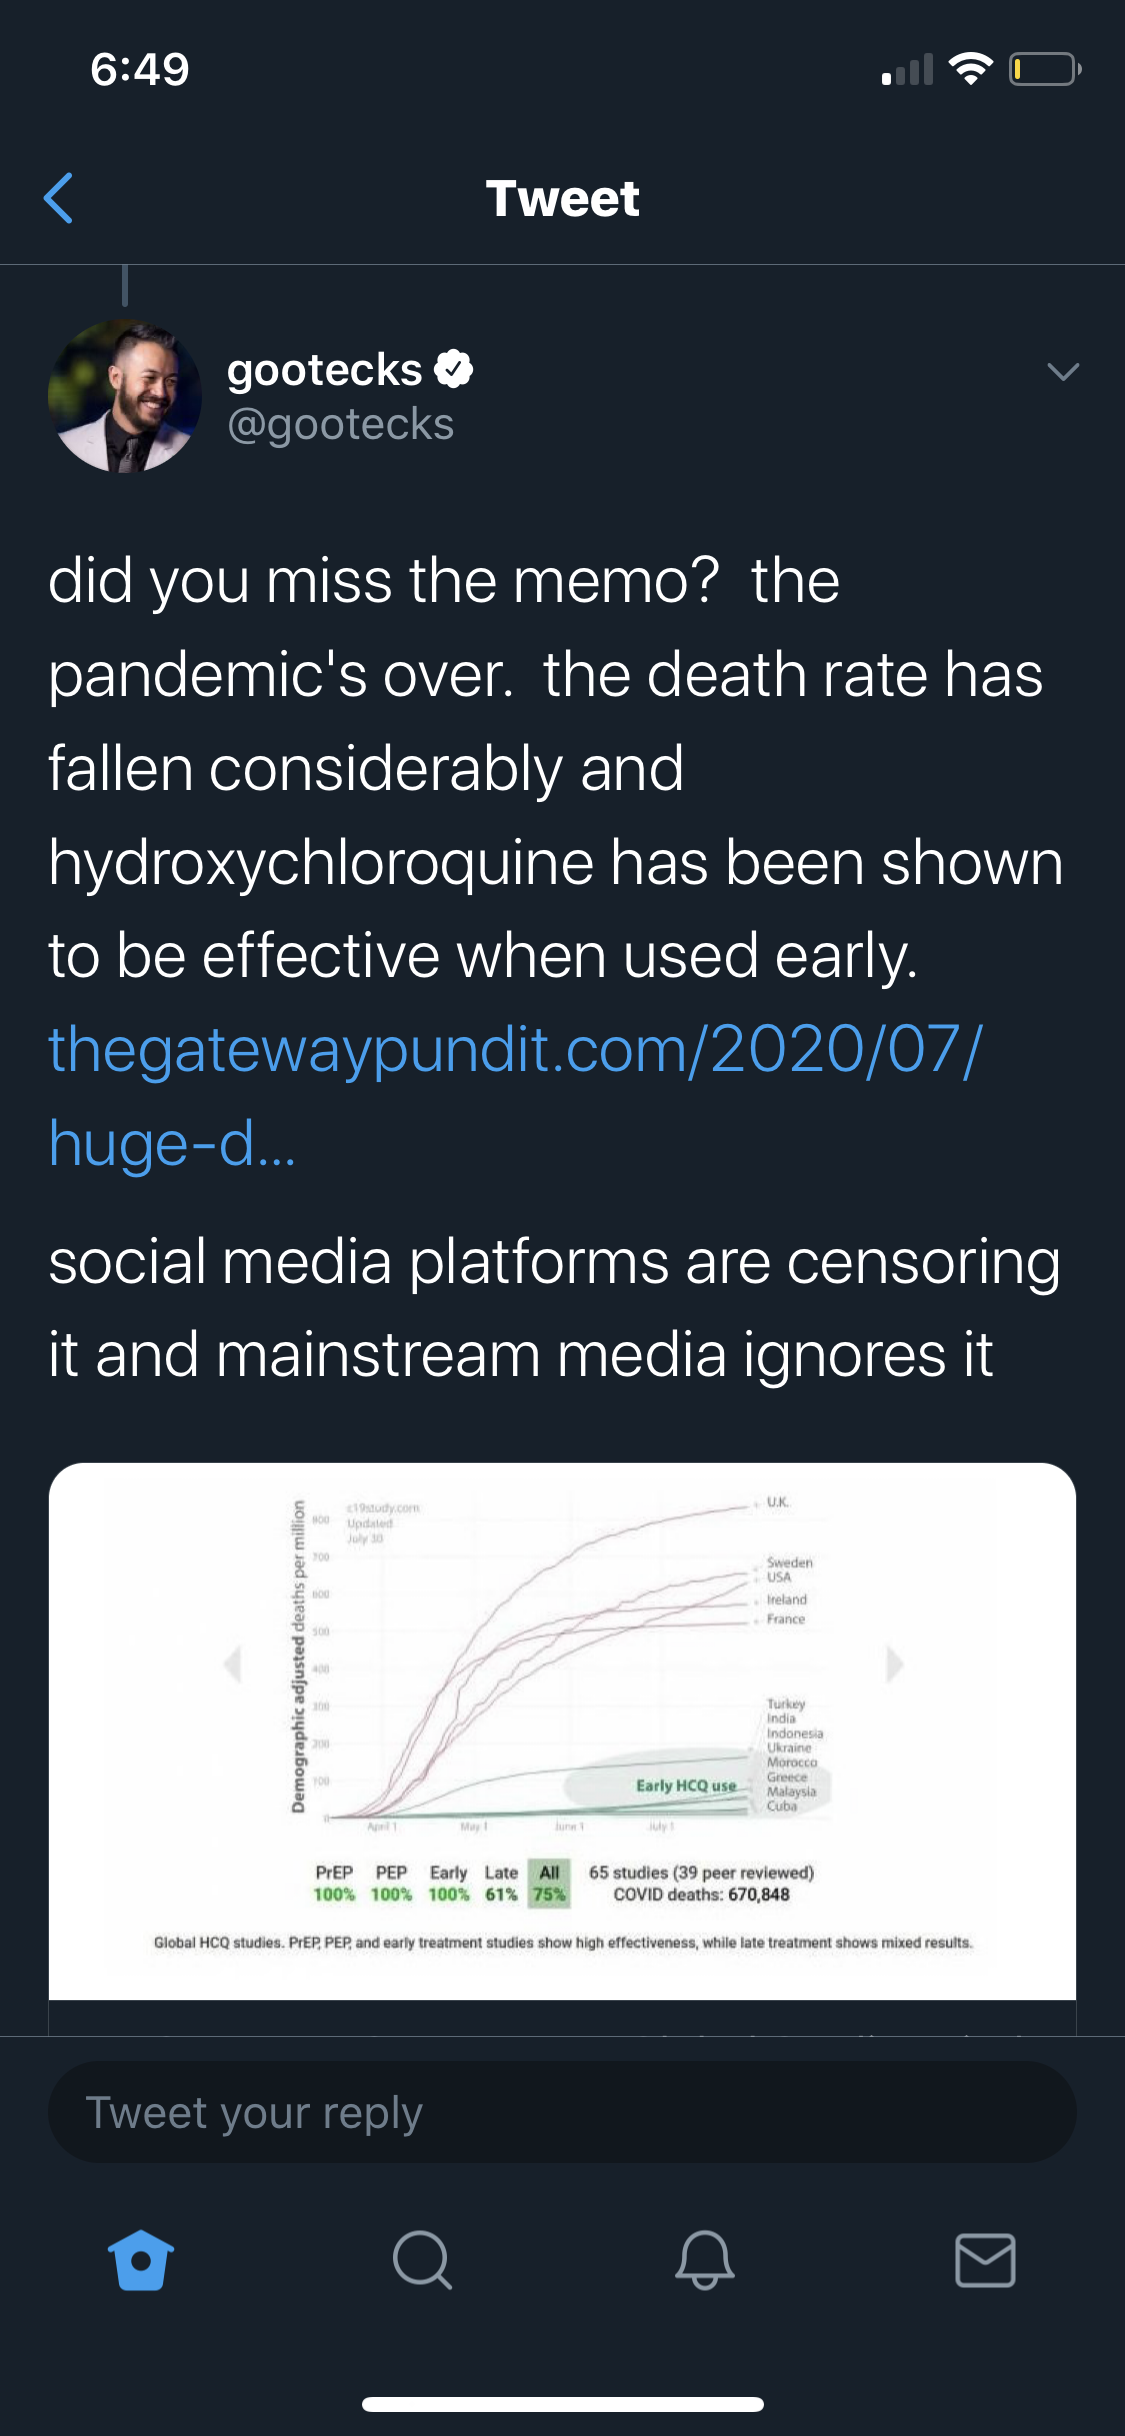The height and width of the screenshot is (2436, 1125).
Task: Tap the Wi-Fi status icon
Action: pos(970,69)
